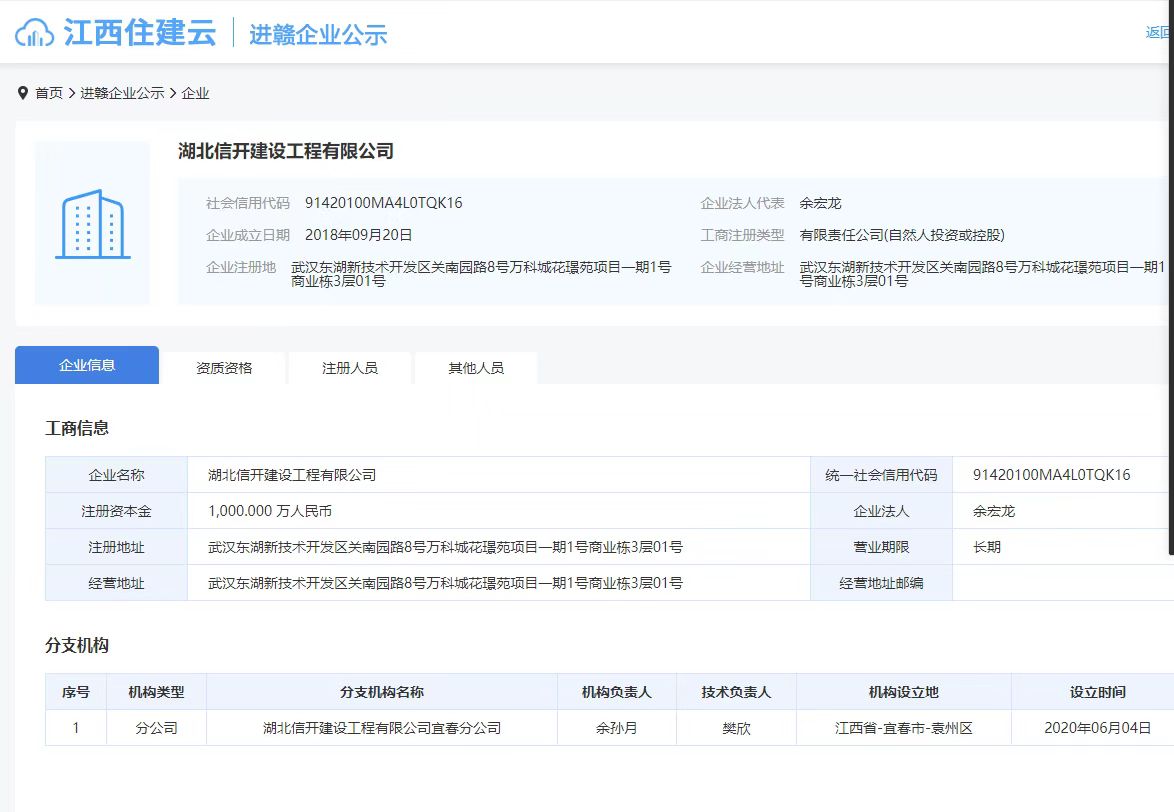Viewport: 1174px width, 812px height.
Task: Click the 工商信息 section heading
Action: [77, 428]
